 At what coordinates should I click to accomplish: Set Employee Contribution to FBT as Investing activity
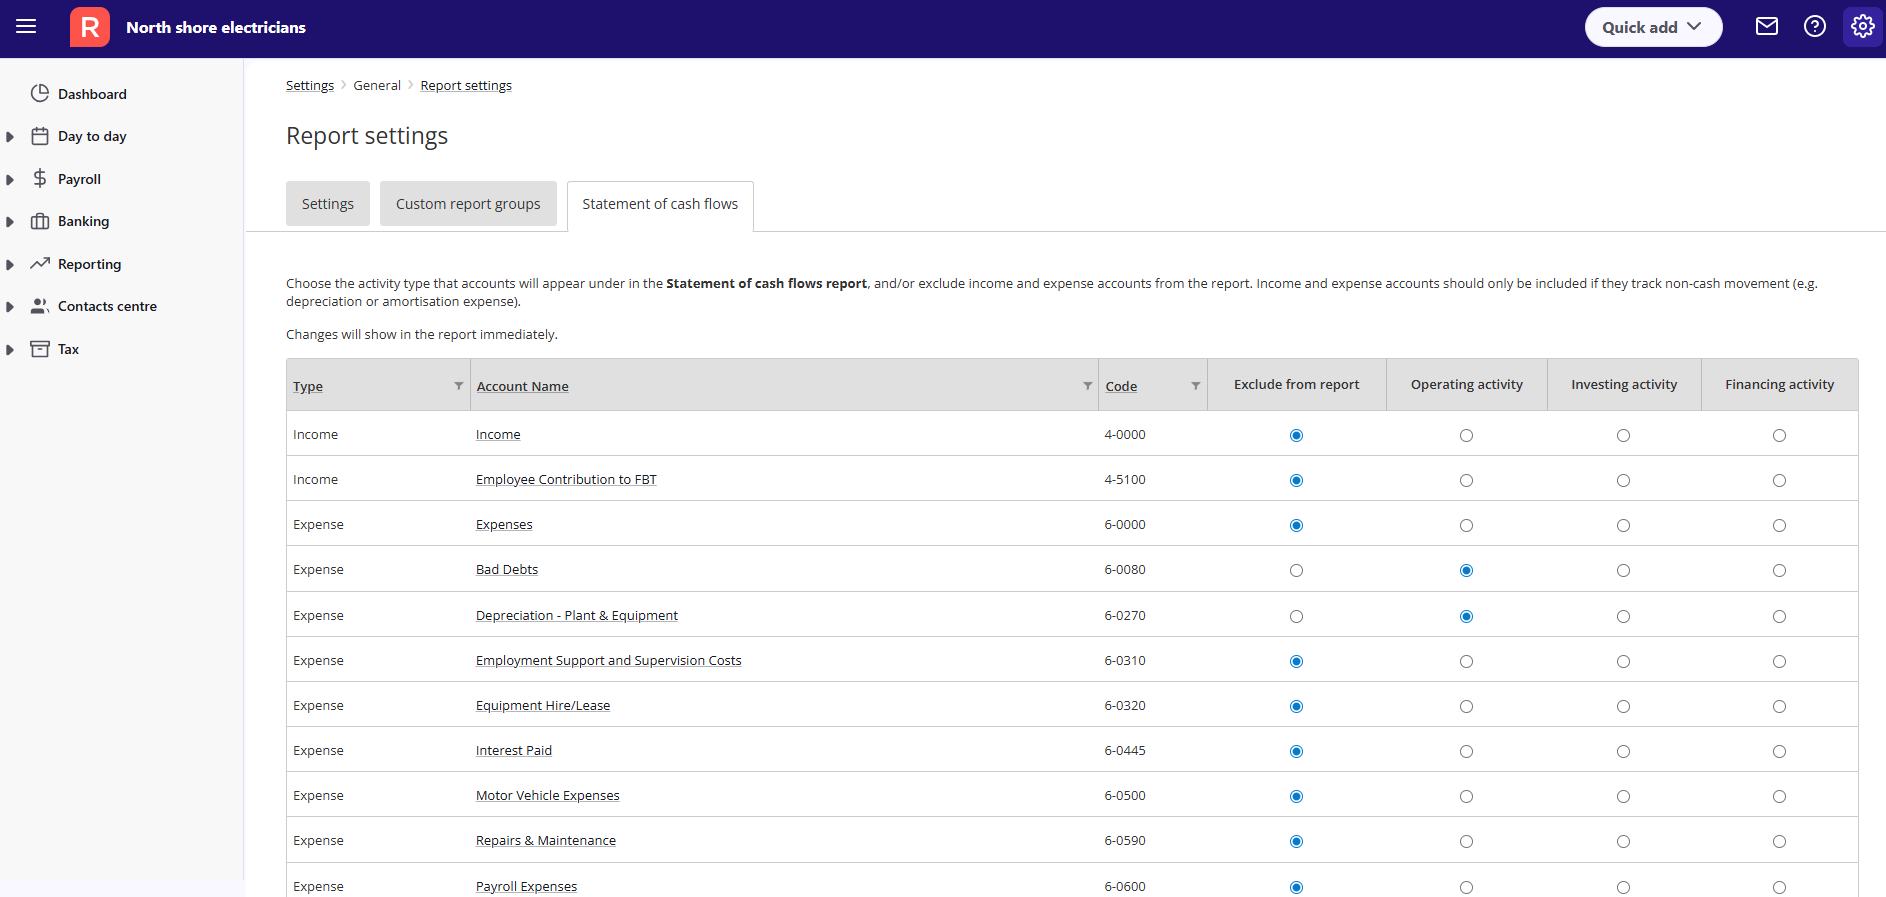coord(1623,480)
